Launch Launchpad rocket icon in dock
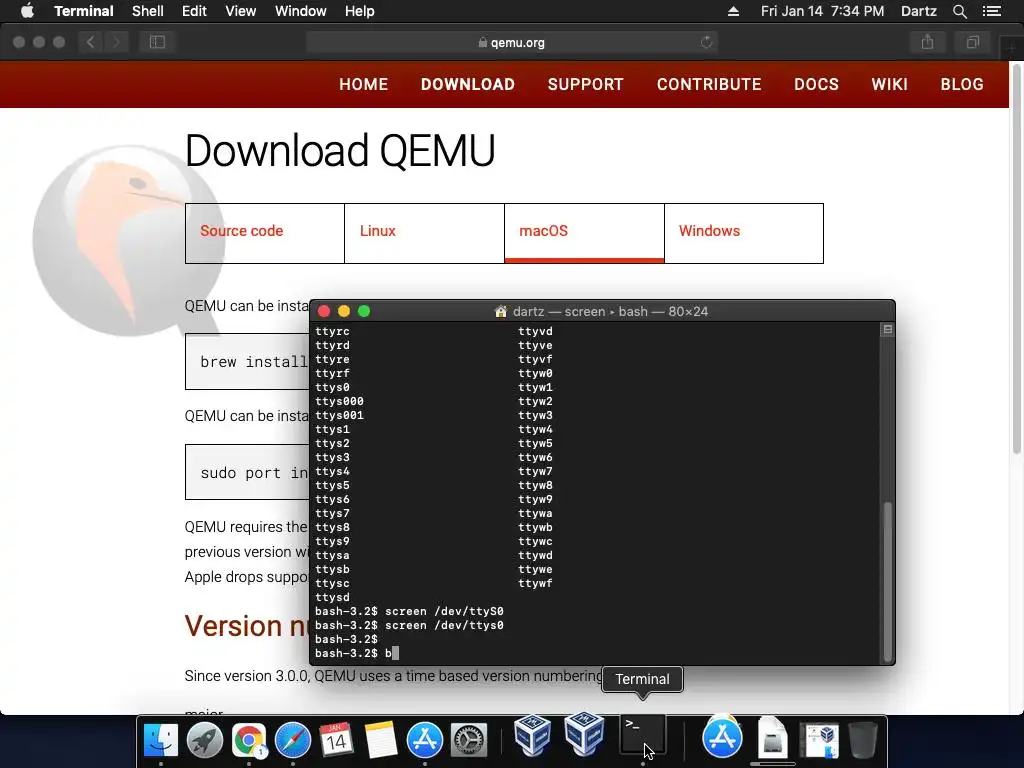 tap(204, 741)
